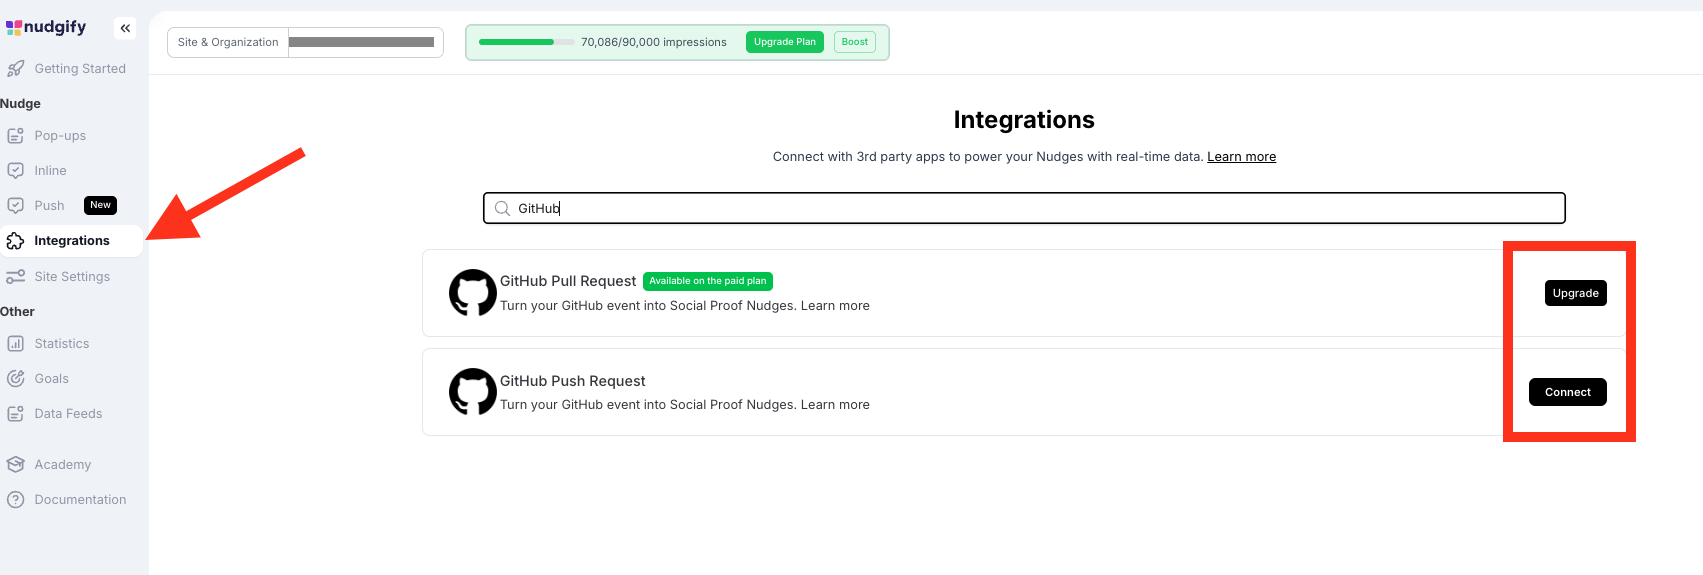The height and width of the screenshot is (575, 1703).
Task: Click the Statistics chart icon
Action: pyautogui.click(x=15, y=343)
